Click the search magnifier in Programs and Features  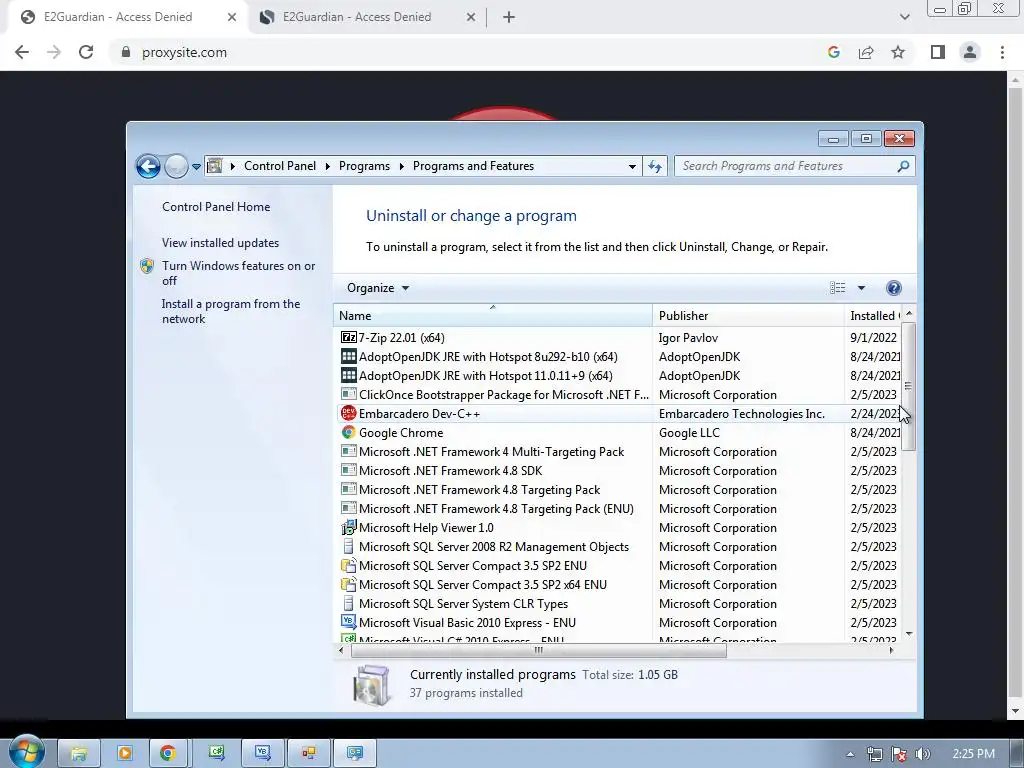[903, 167]
